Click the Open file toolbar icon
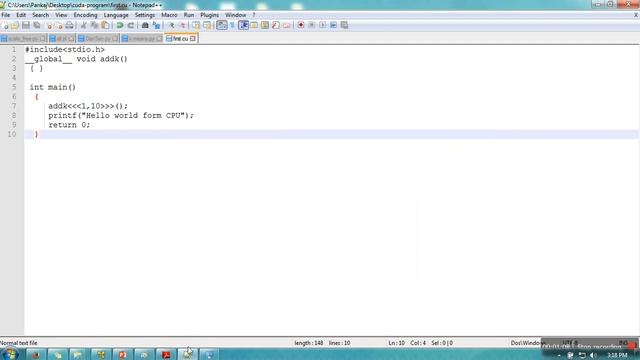 (x=15, y=25)
